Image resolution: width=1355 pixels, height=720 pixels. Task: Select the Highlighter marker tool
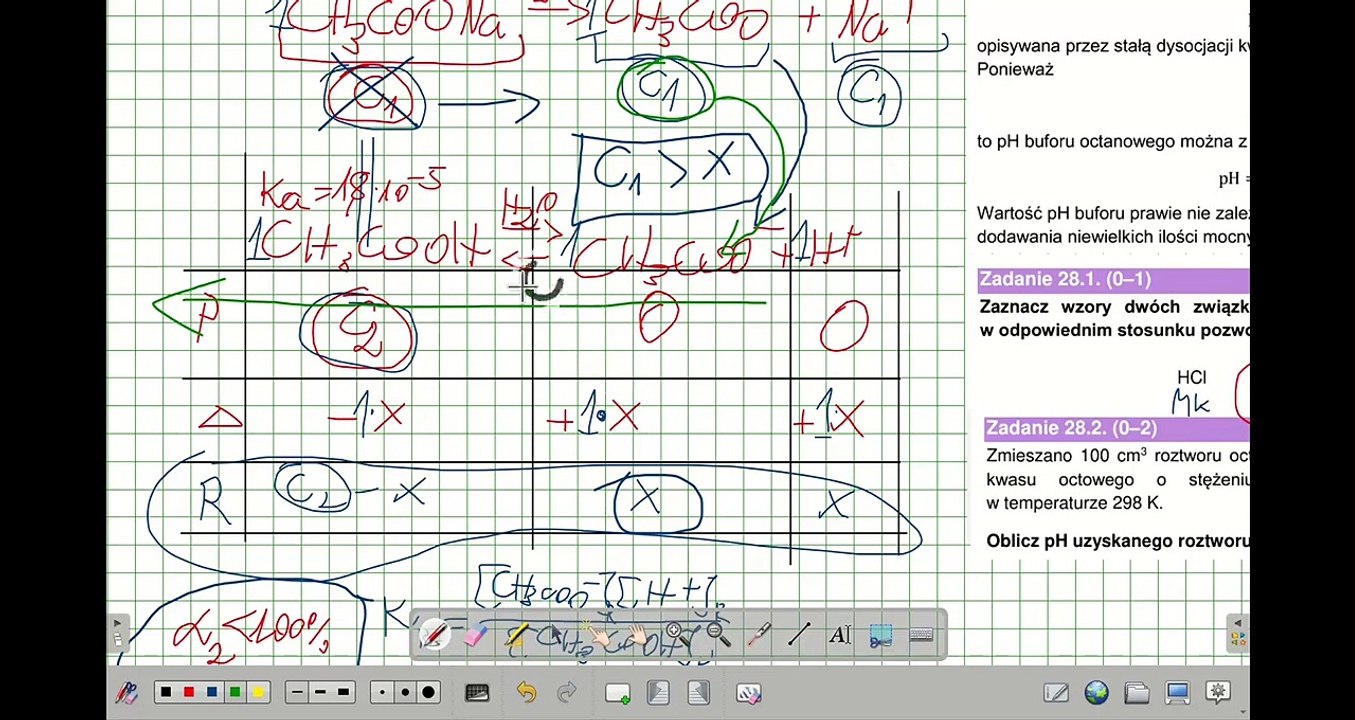pos(515,635)
